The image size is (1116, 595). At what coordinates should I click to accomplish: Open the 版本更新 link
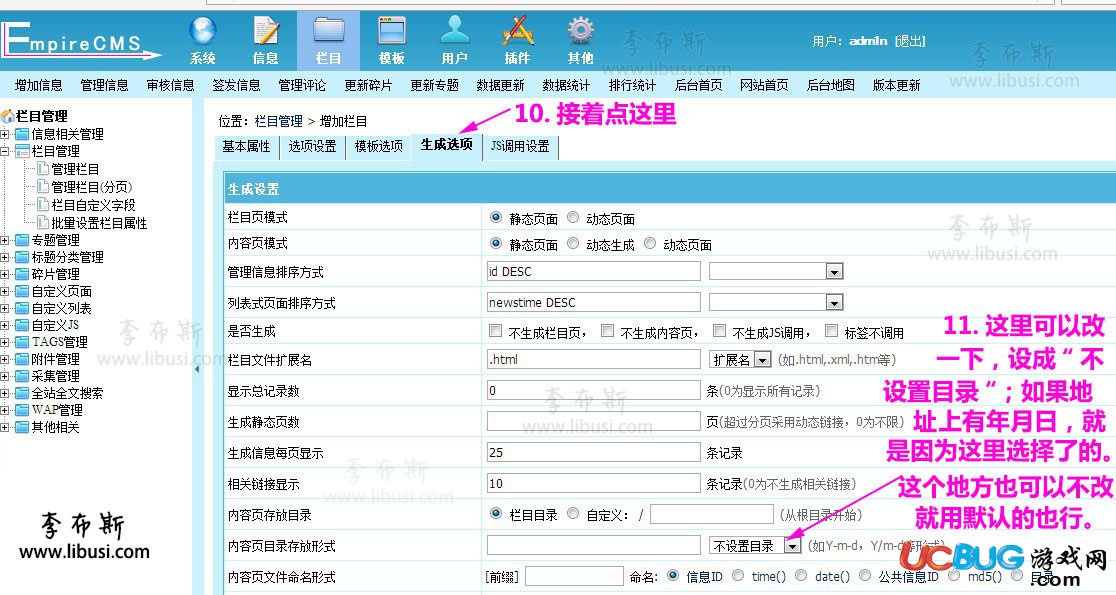click(897, 85)
